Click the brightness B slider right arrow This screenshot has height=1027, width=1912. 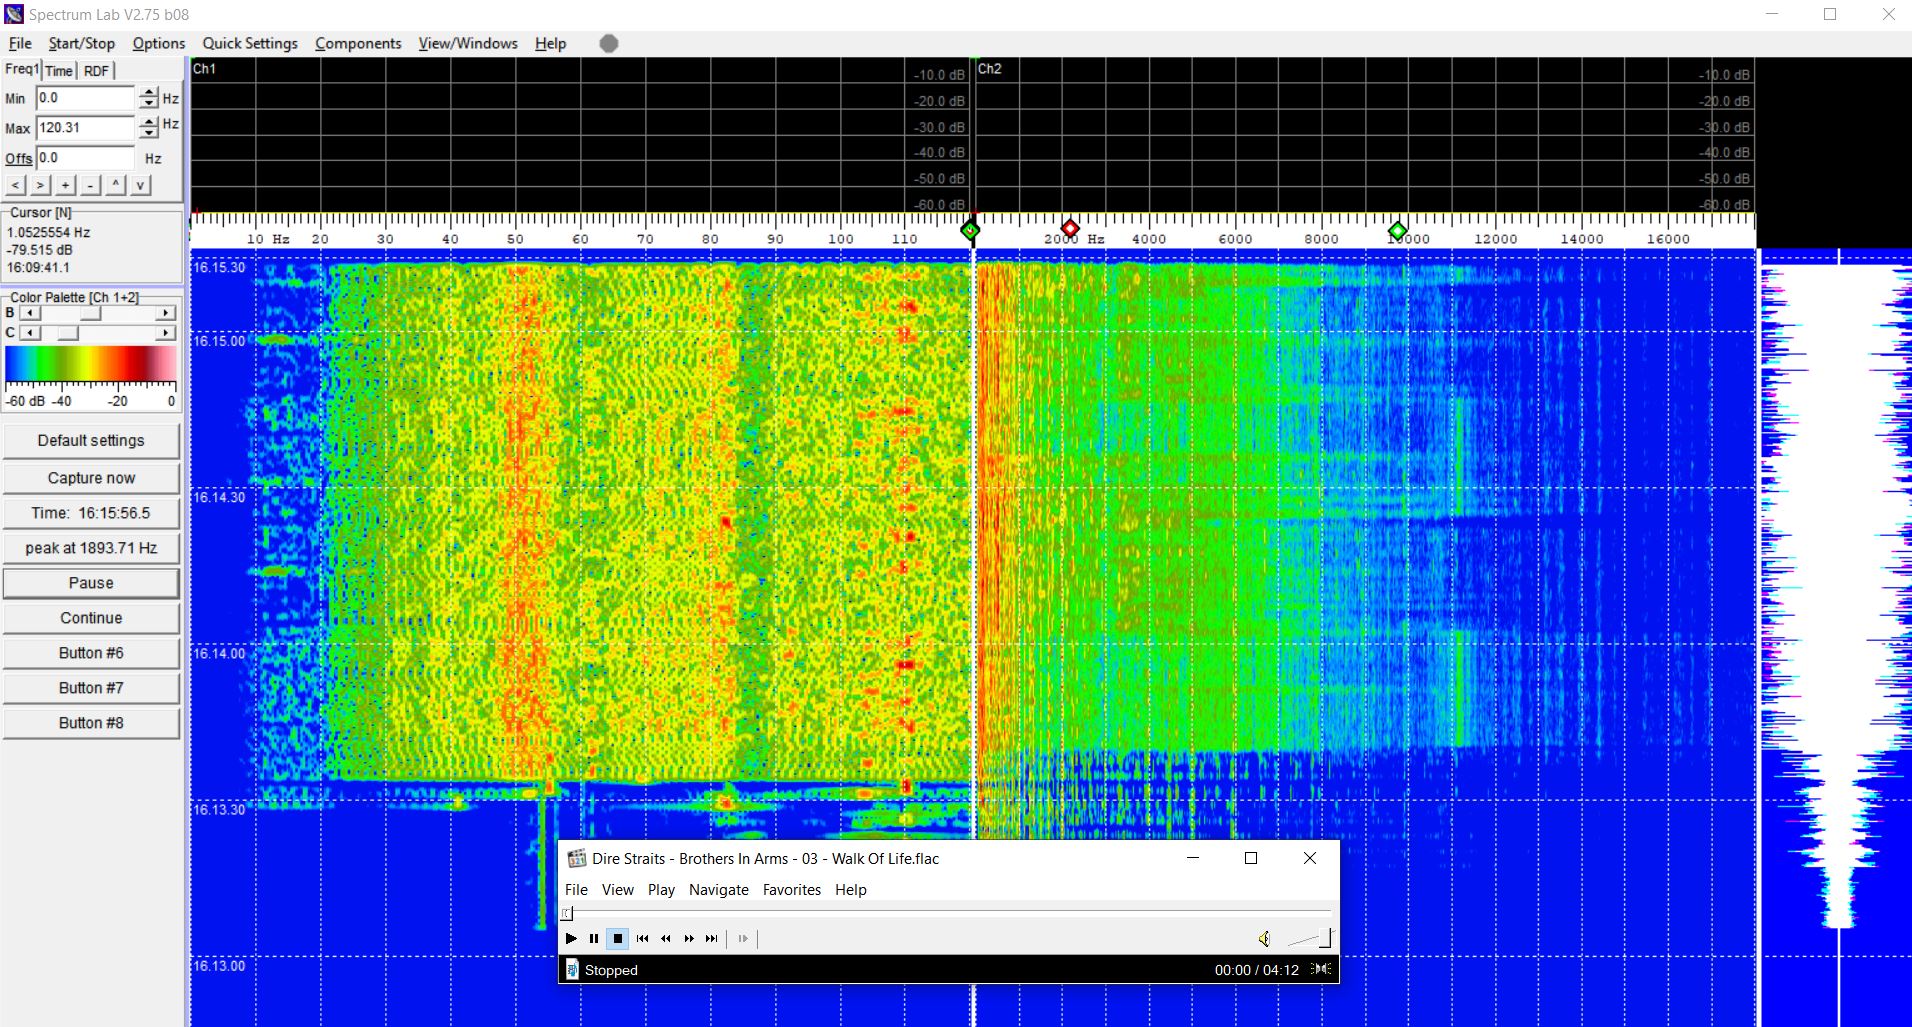(166, 313)
